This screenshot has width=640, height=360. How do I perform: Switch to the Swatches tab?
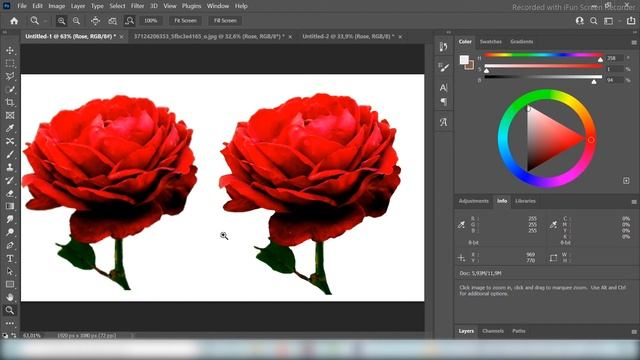pyautogui.click(x=491, y=42)
